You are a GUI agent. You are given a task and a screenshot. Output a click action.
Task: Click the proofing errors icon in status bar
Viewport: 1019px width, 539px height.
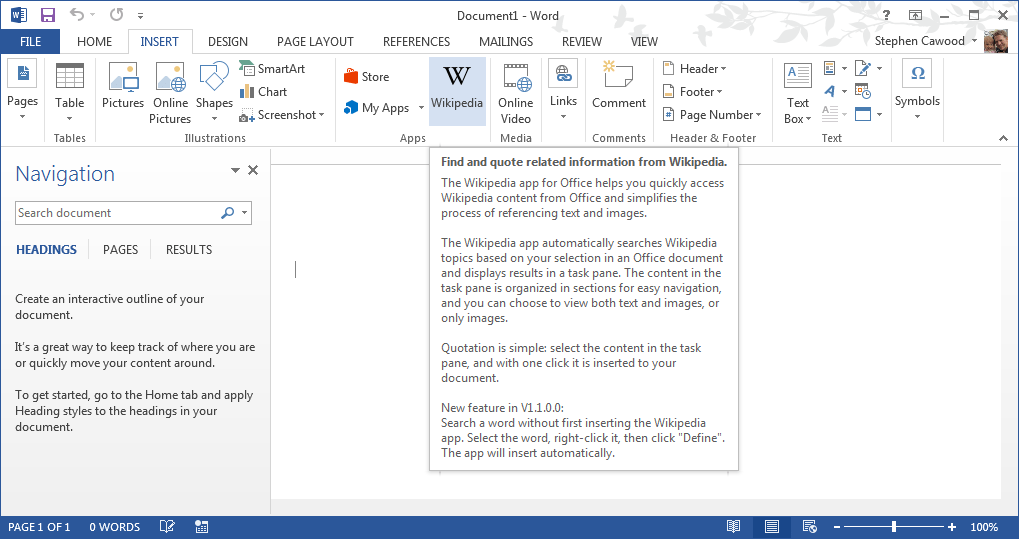(167, 527)
